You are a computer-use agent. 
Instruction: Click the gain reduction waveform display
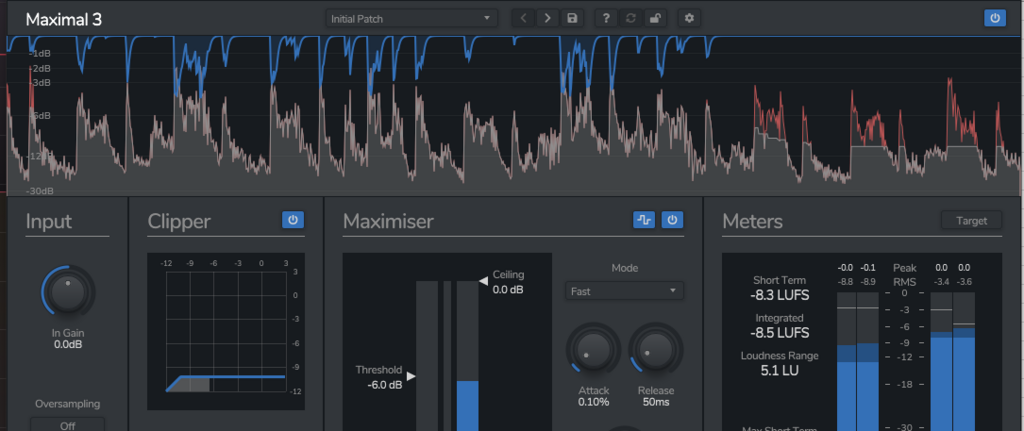[512, 115]
